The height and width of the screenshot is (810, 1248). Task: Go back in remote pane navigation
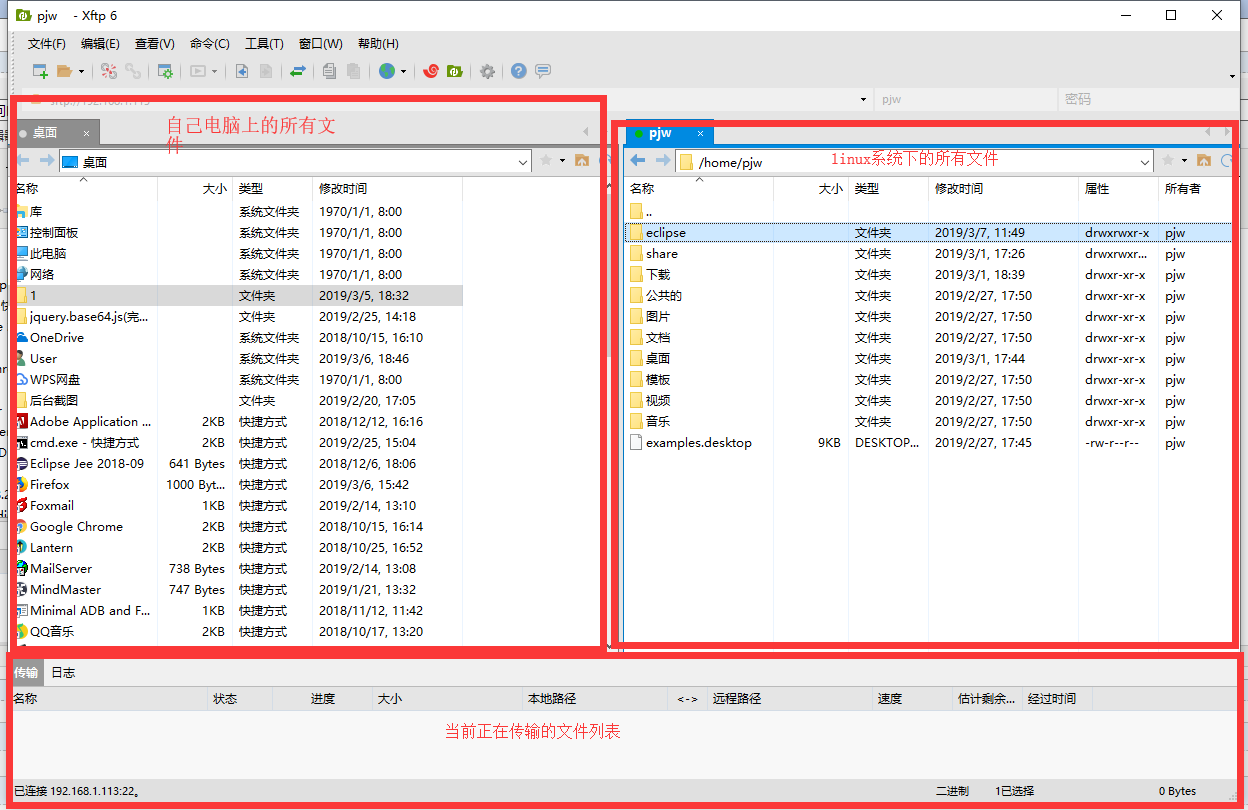(x=637, y=159)
